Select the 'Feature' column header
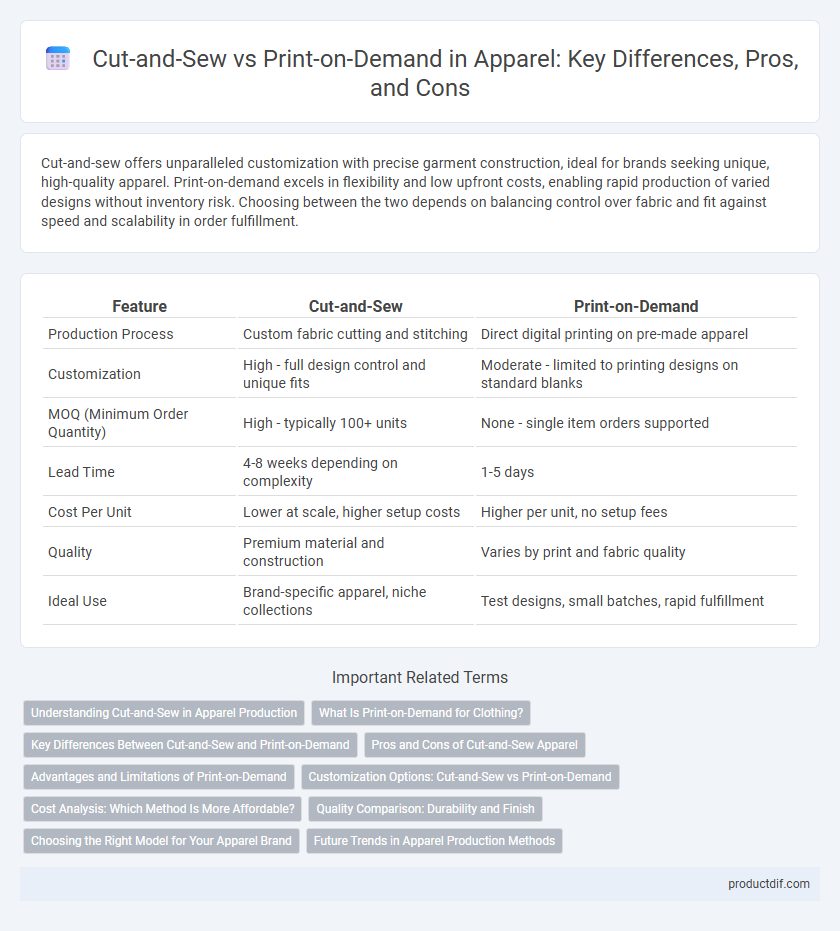840x931 pixels. pos(140,306)
